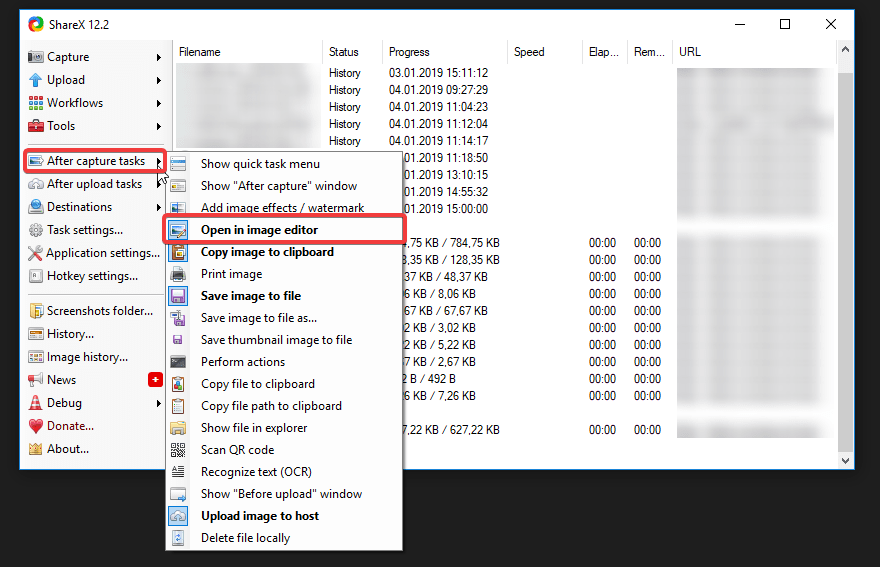Click the Task settings gear icon
Viewport: 880px width, 567px height.
coord(36,230)
